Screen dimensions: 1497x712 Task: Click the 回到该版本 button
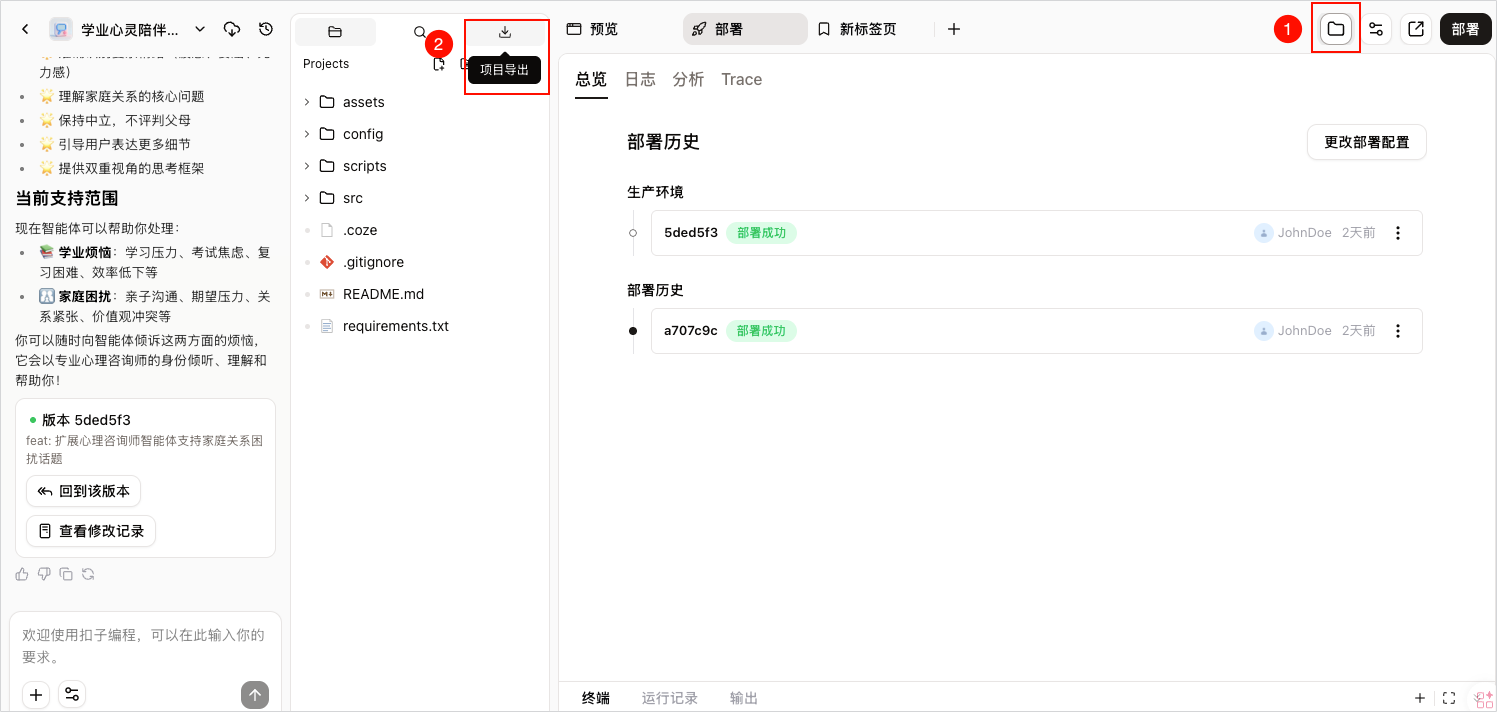tap(83, 491)
